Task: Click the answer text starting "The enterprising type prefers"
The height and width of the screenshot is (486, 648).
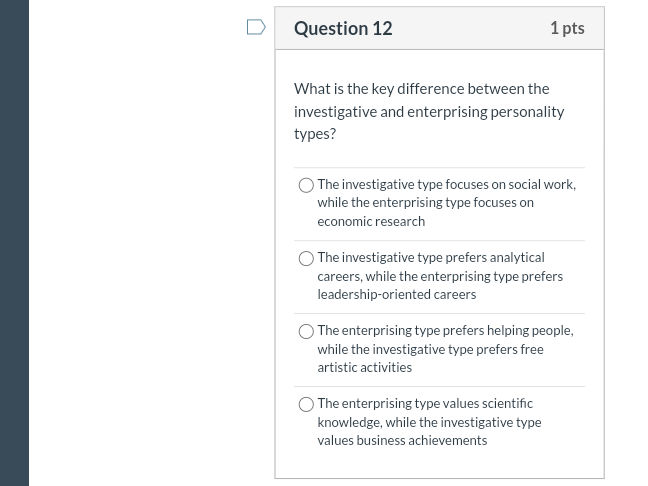Action: click(445, 330)
